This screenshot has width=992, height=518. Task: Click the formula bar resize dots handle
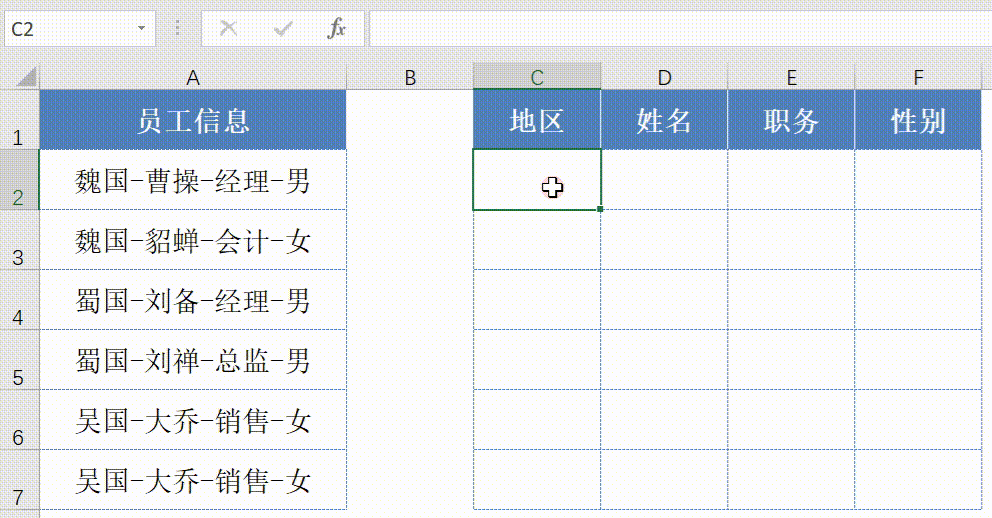coord(179,29)
